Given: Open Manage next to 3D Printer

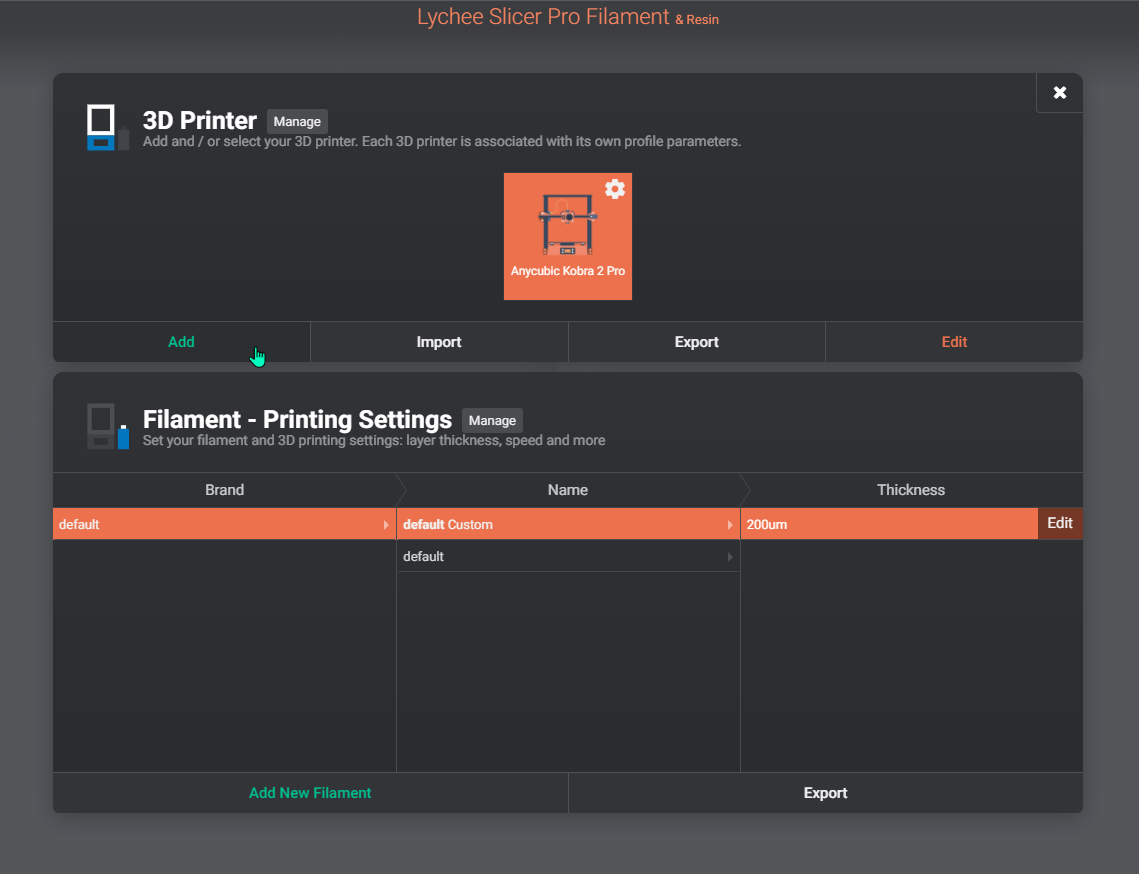Looking at the screenshot, I should [297, 121].
